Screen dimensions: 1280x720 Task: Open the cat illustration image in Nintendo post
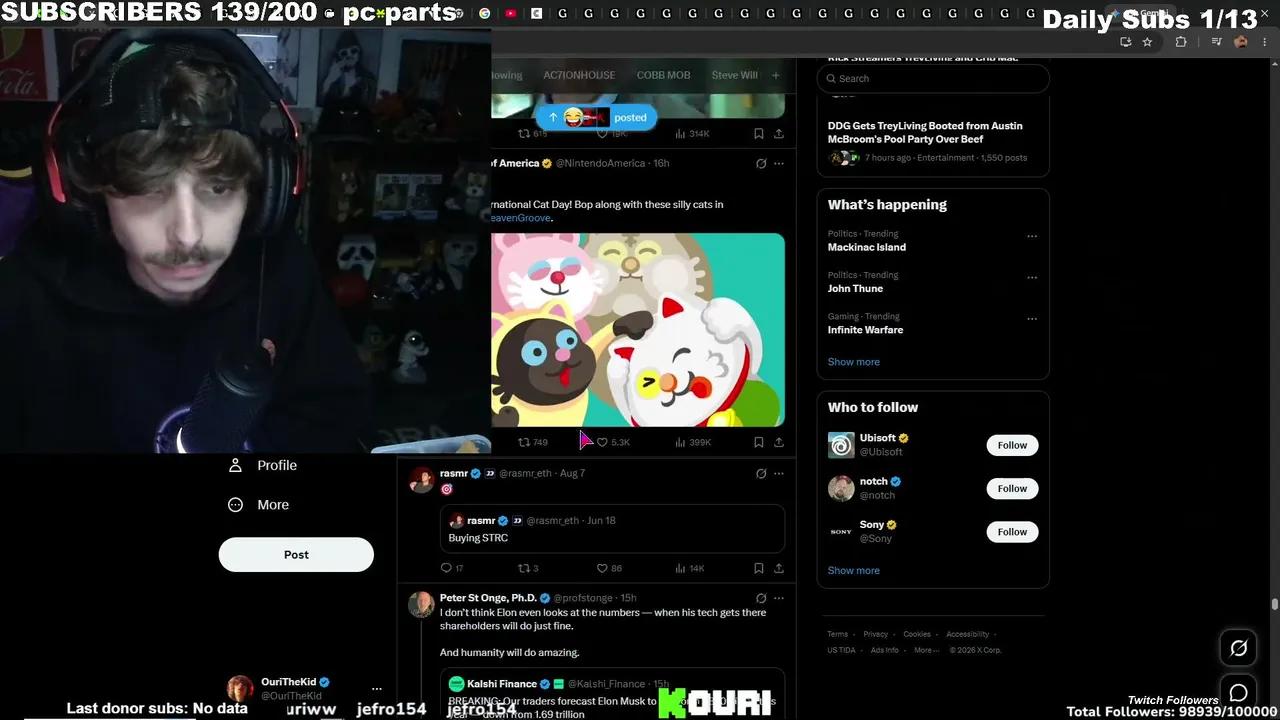[x=638, y=330]
